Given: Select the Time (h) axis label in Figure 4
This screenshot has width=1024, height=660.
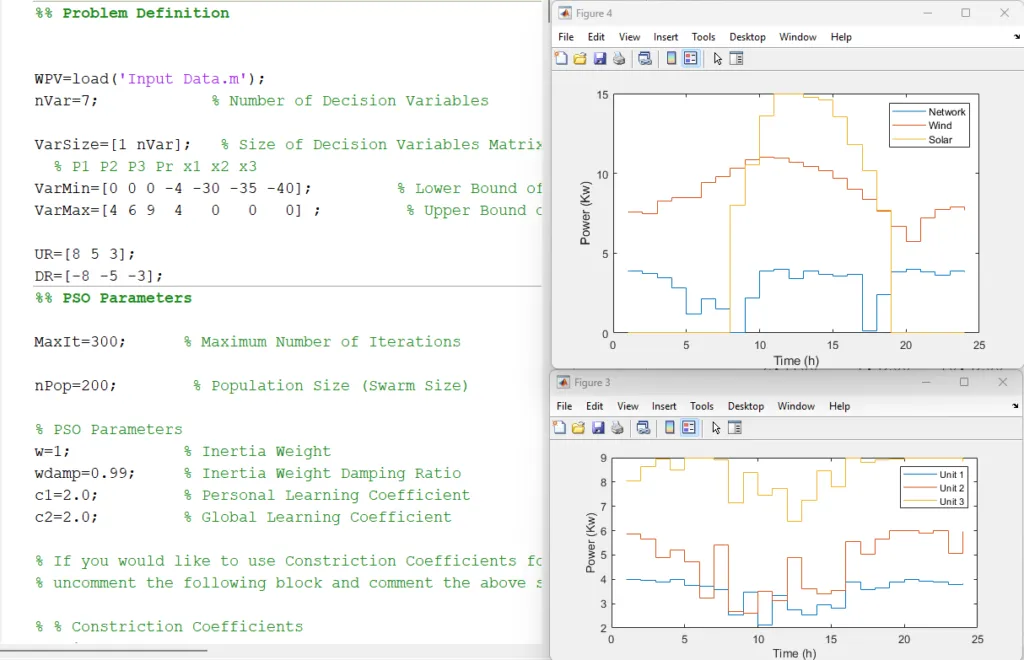Looking at the screenshot, I should coord(796,360).
